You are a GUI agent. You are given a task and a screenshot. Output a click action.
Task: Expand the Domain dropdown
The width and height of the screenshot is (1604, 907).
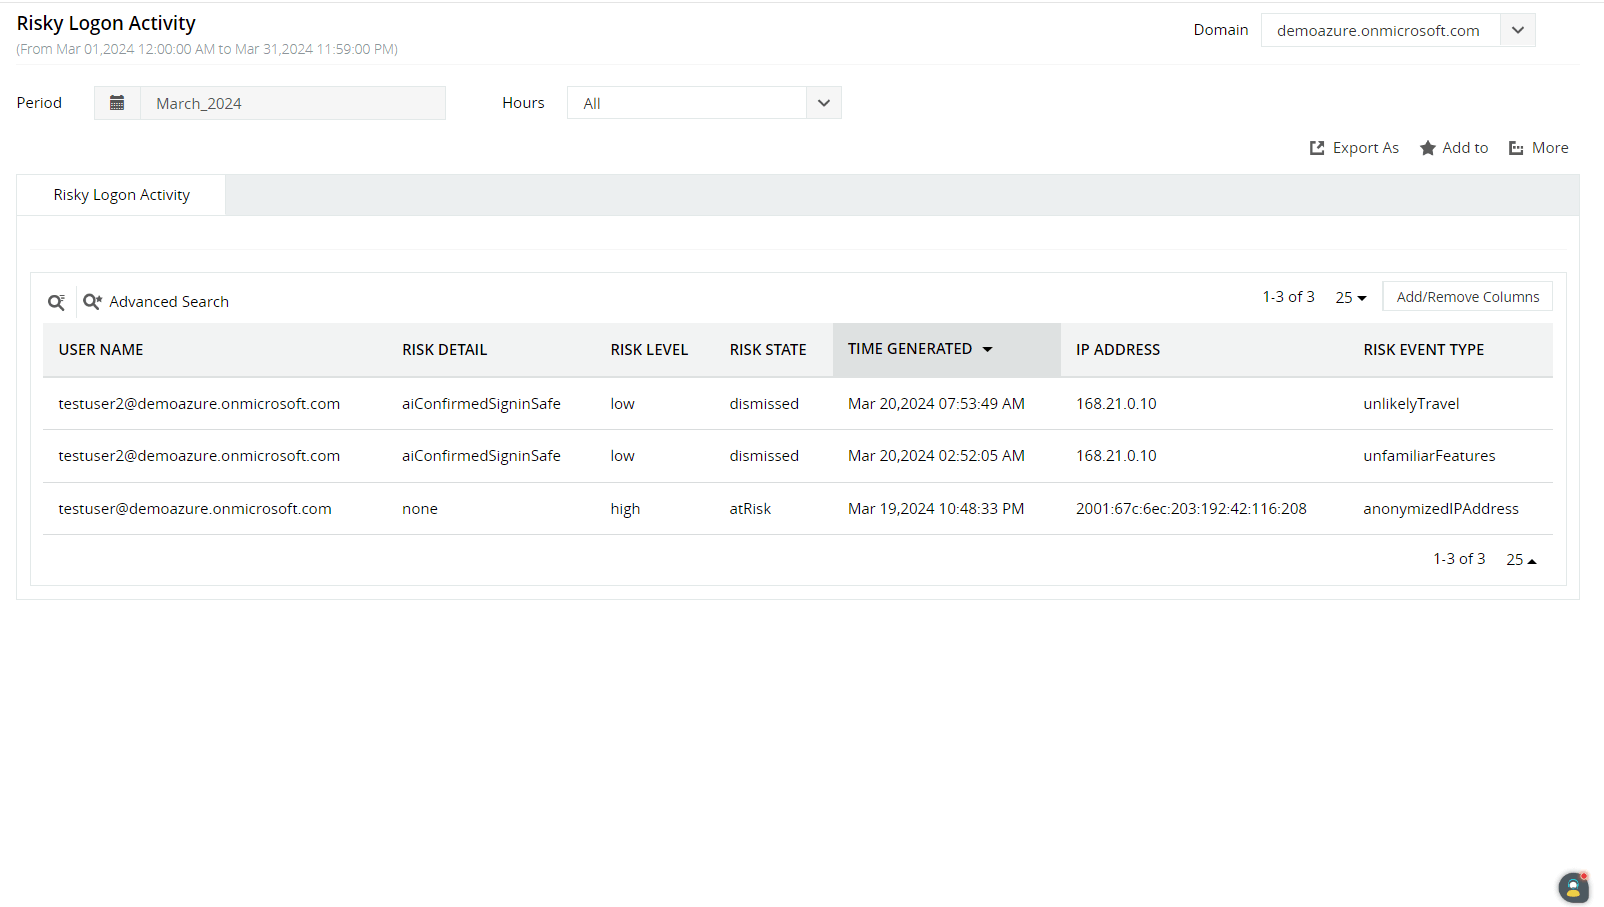pos(1517,30)
